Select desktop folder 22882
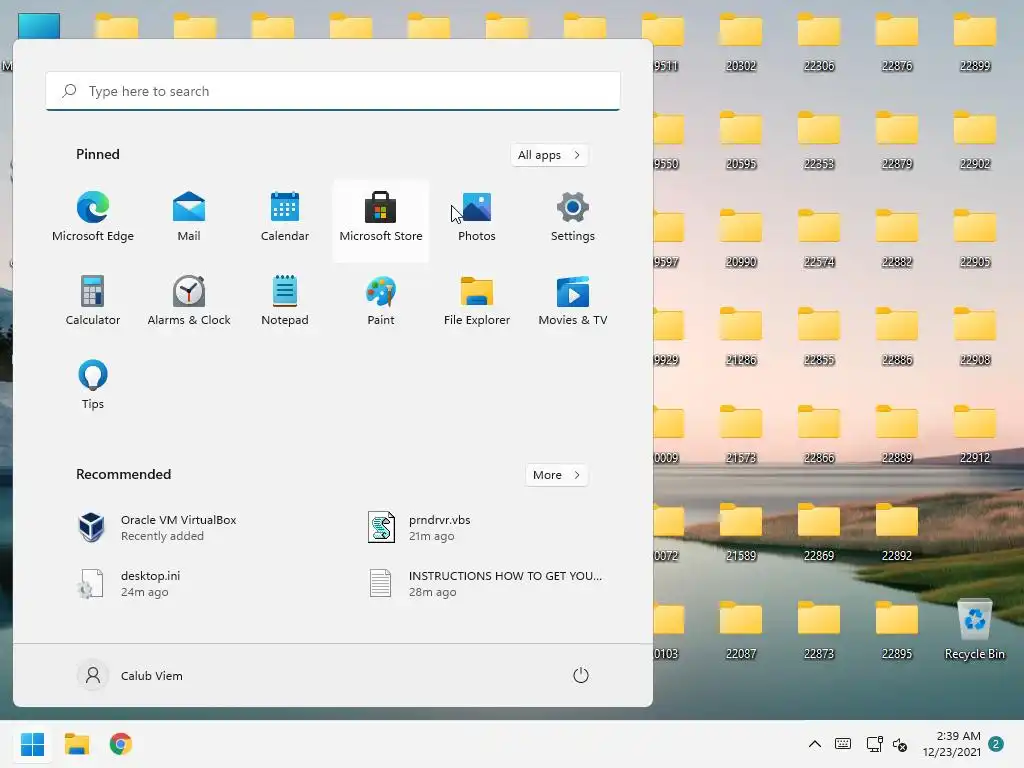The image size is (1024, 768). tap(897, 238)
